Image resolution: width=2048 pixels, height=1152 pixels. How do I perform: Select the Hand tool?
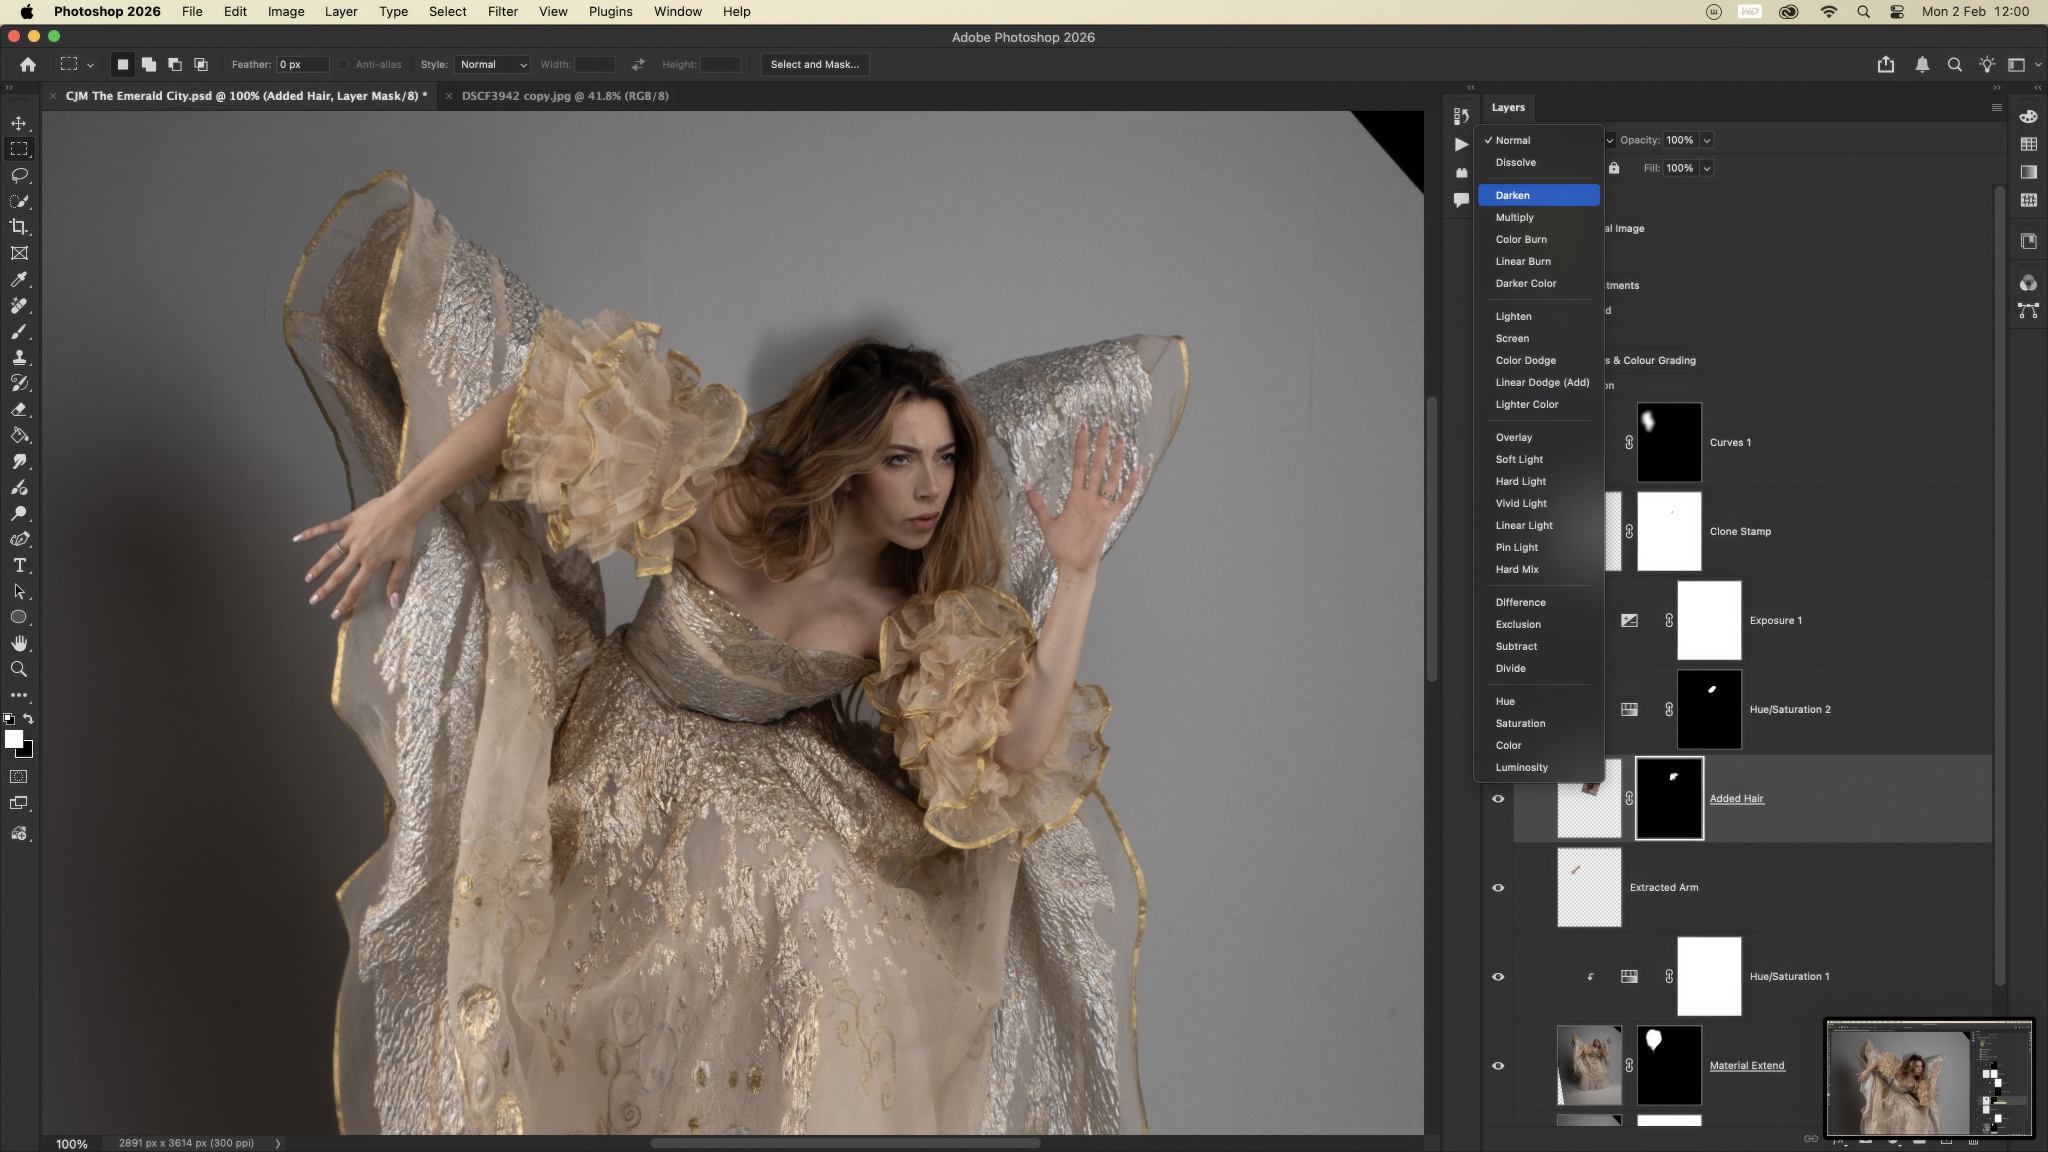pyautogui.click(x=19, y=643)
